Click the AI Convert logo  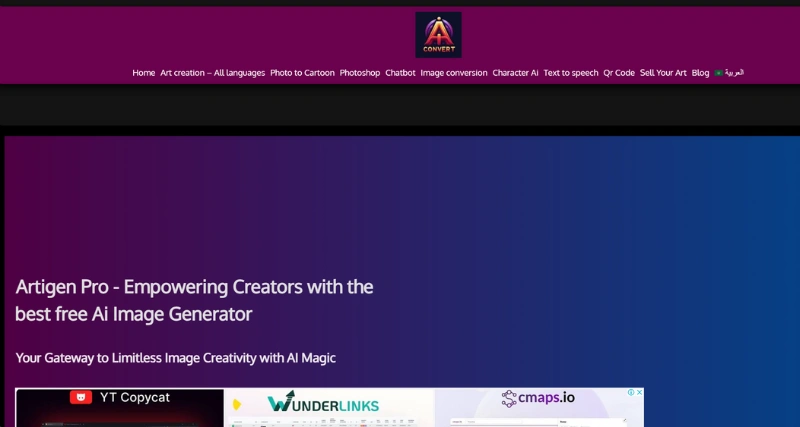pos(438,35)
